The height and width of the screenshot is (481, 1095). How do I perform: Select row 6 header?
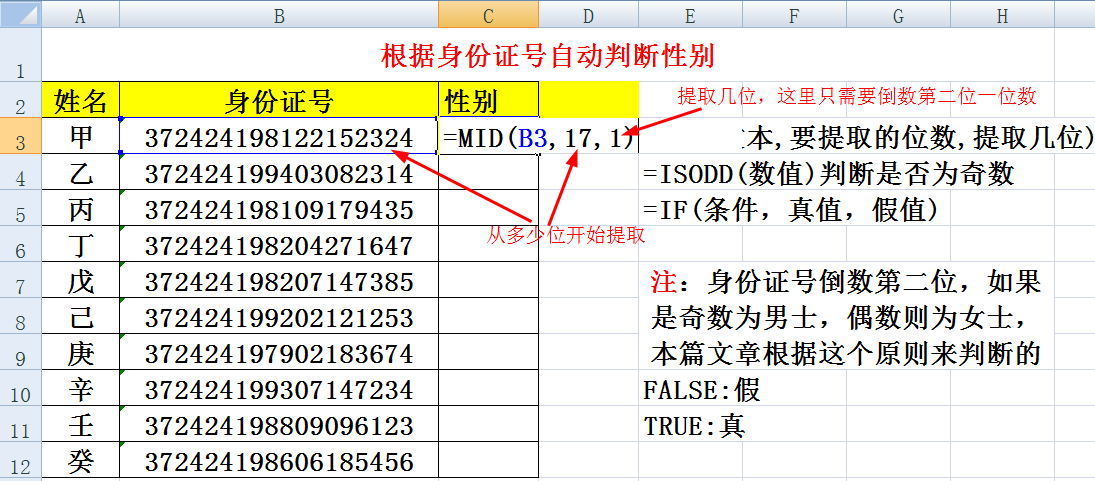click(21, 244)
